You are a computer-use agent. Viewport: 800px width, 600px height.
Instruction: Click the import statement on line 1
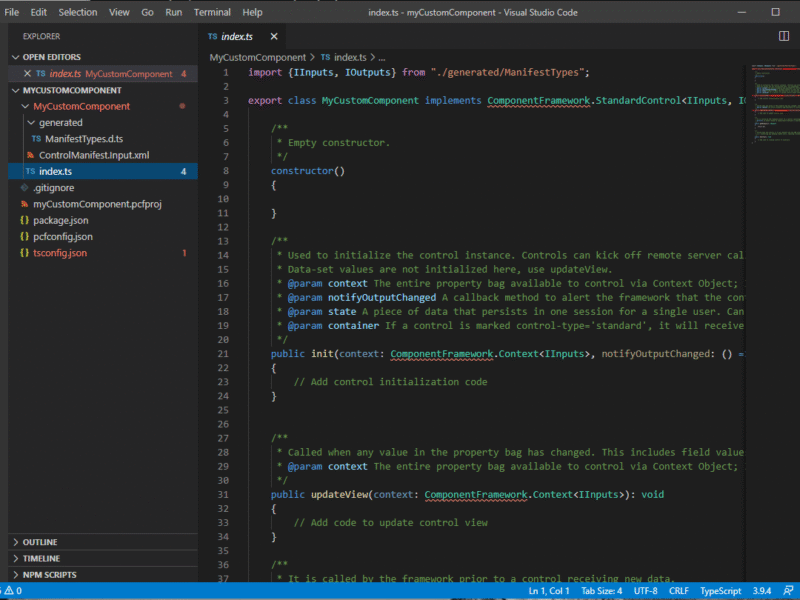[x=418, y=72]
